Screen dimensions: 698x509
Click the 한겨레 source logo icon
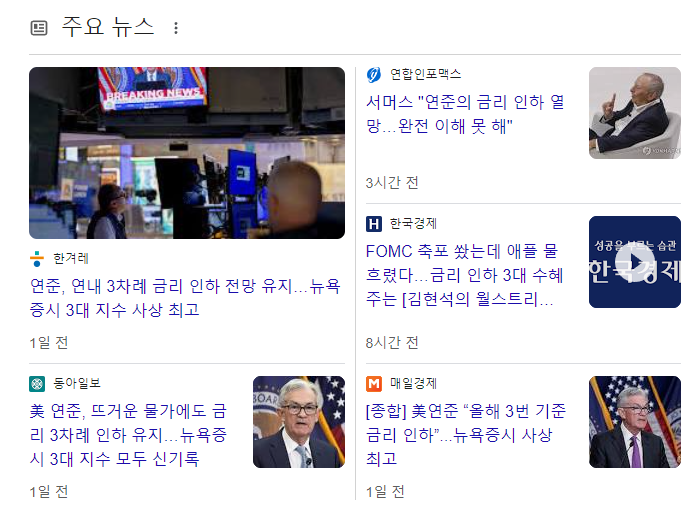click(x=37, y=259)
